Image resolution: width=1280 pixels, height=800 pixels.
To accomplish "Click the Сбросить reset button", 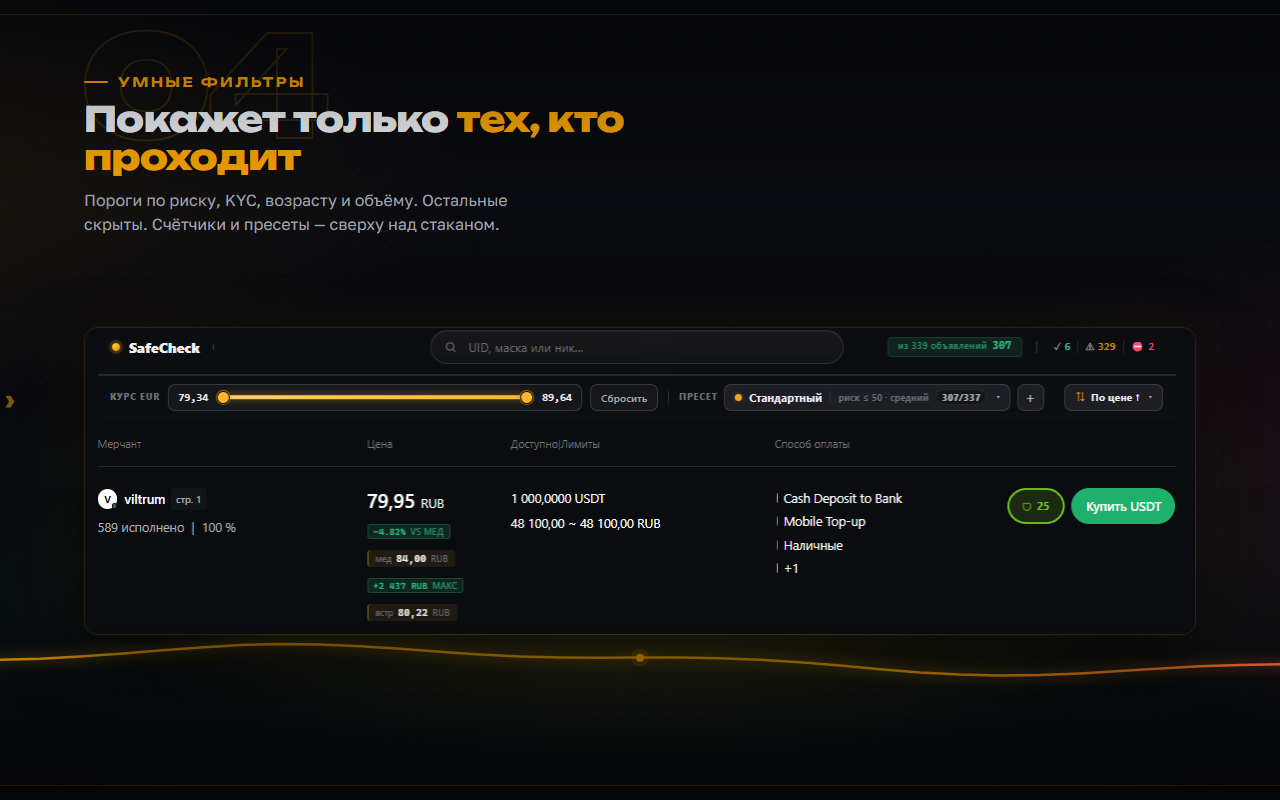I will coord(624,398).
